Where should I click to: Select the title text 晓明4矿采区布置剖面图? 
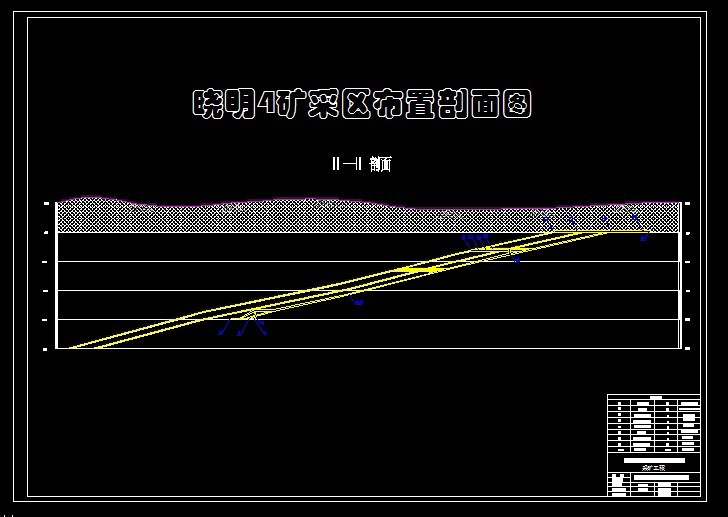click(362, 103)
